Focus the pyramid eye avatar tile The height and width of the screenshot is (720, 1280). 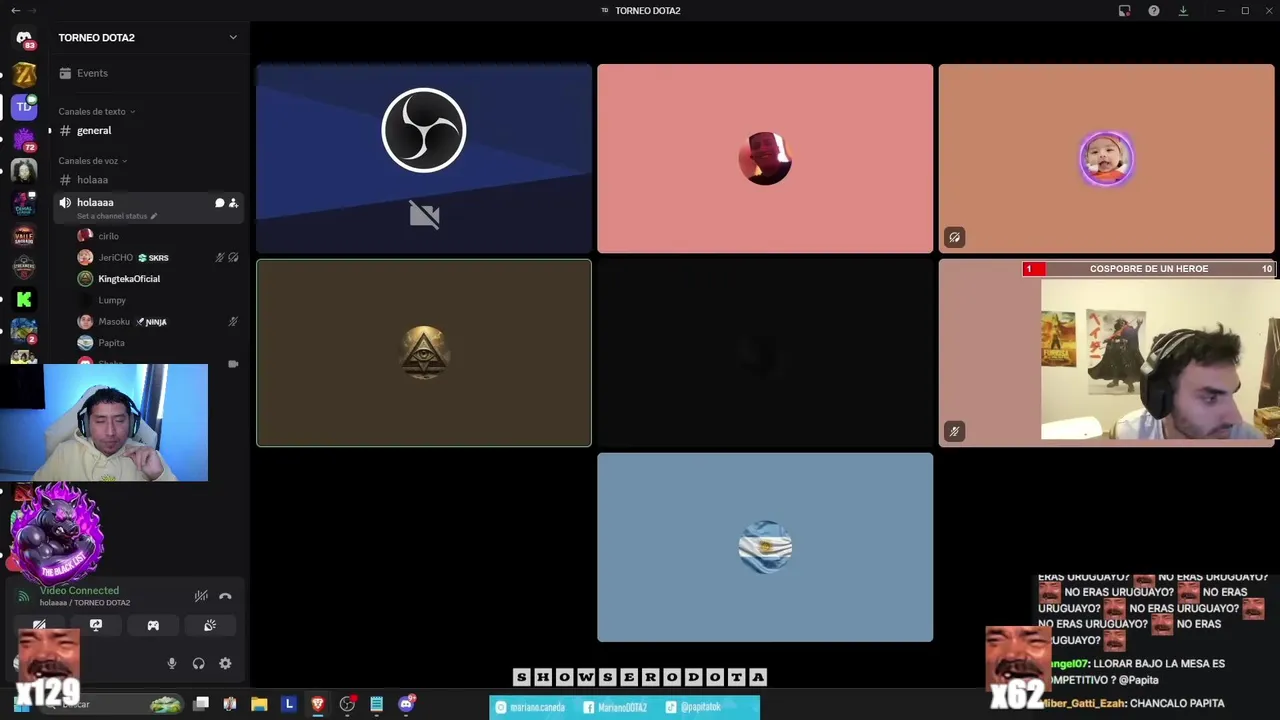click(424, 353)
